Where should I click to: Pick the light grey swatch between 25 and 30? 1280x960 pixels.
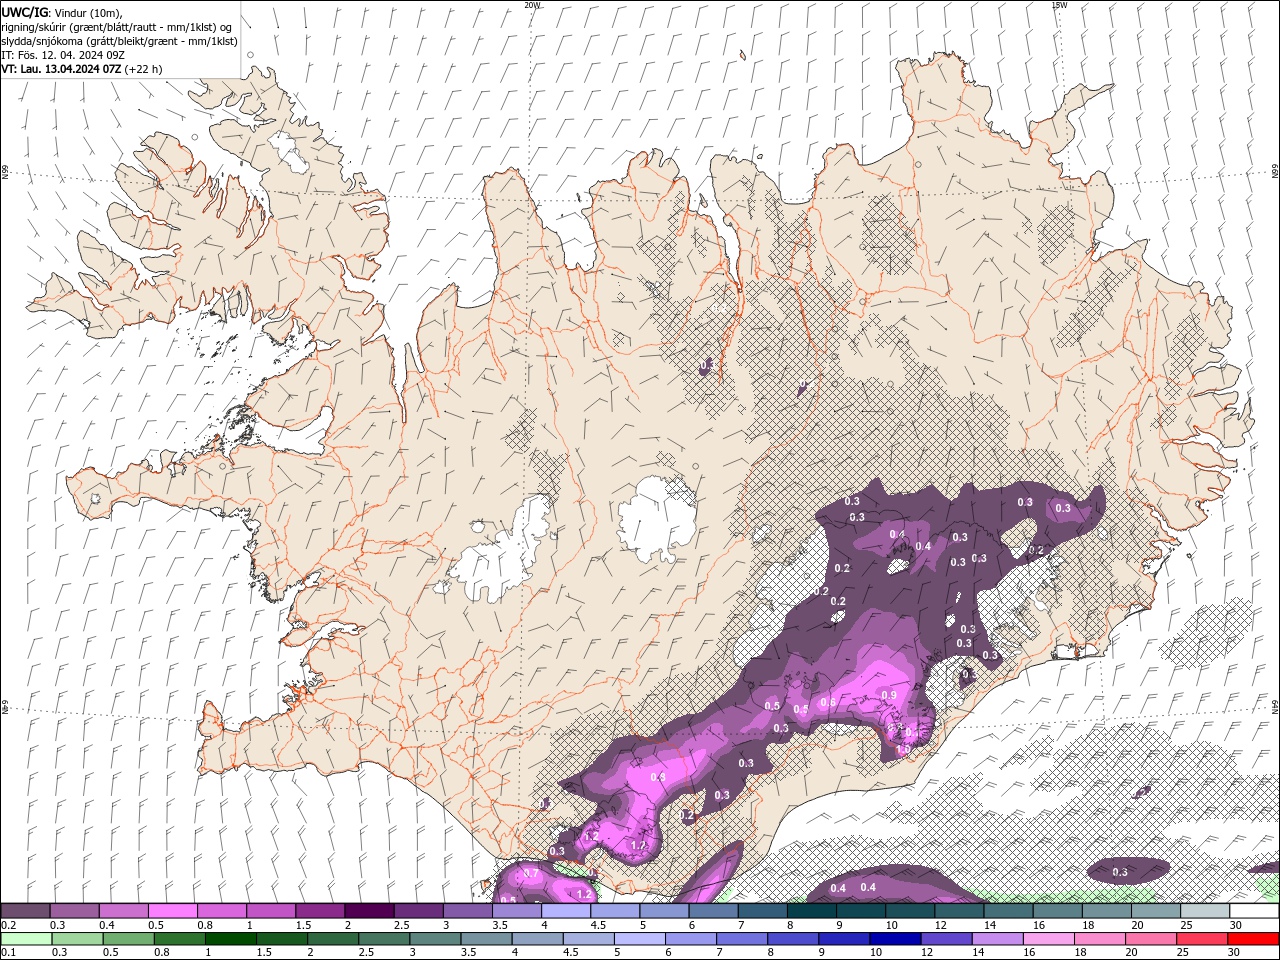[x=1205, y=911]
